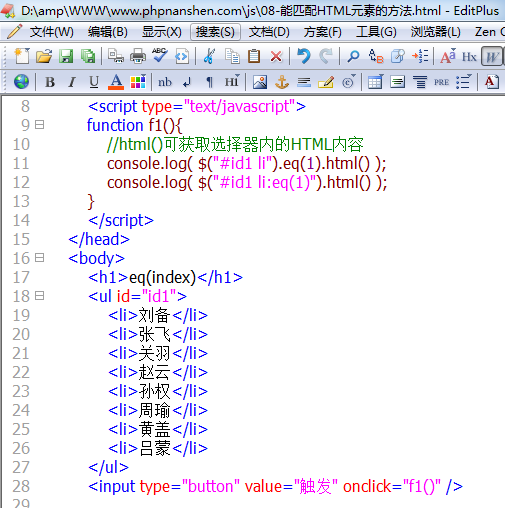Apply Italic HTML tag
Screen dimensions: 505x508
click(72, 82)
